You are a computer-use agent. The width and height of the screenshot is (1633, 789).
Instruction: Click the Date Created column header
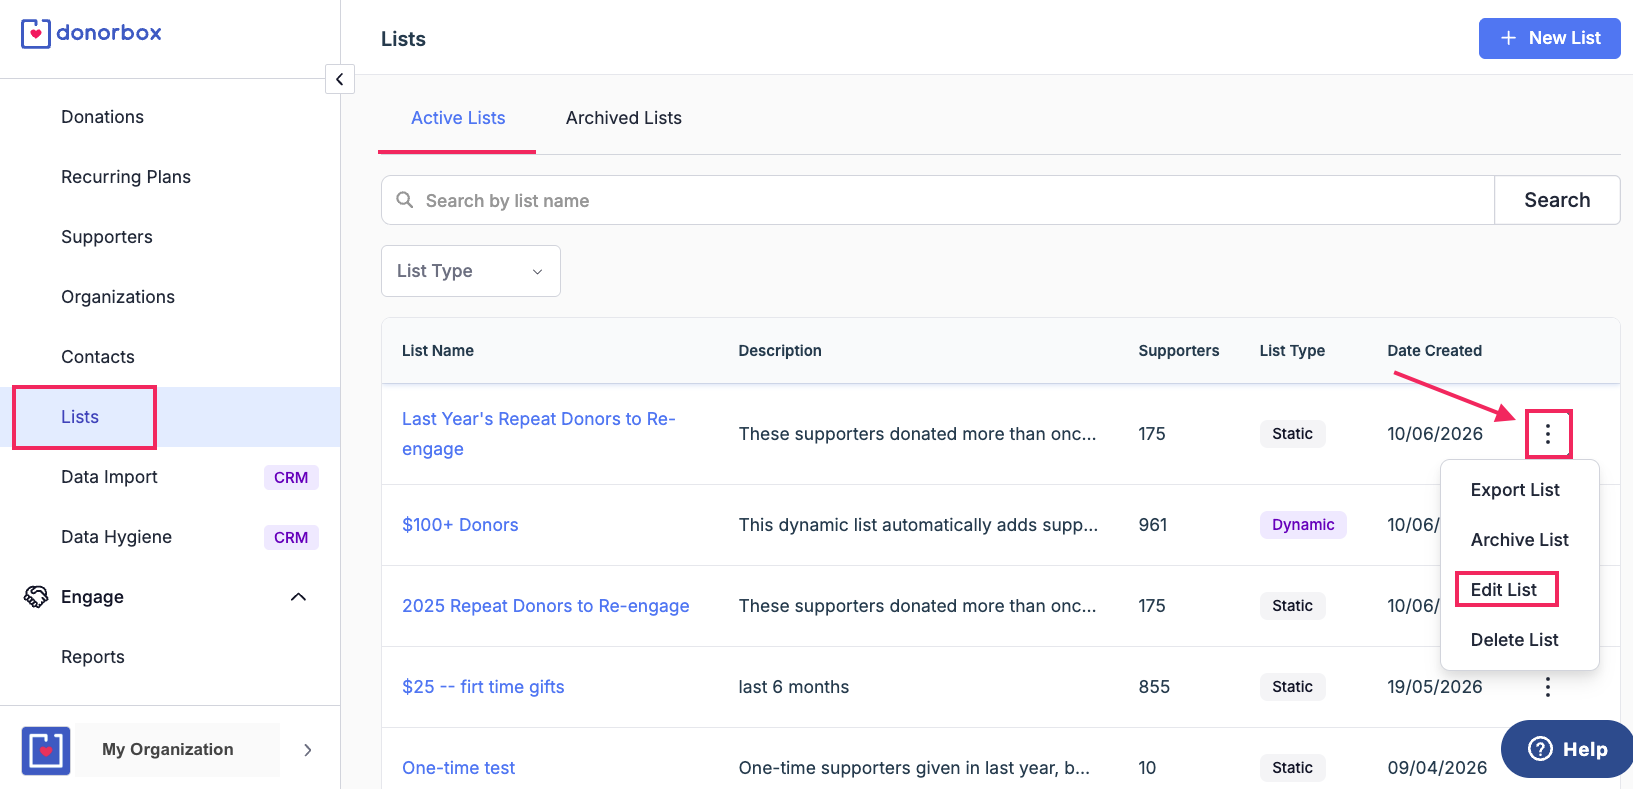[x=1435, y=351]
